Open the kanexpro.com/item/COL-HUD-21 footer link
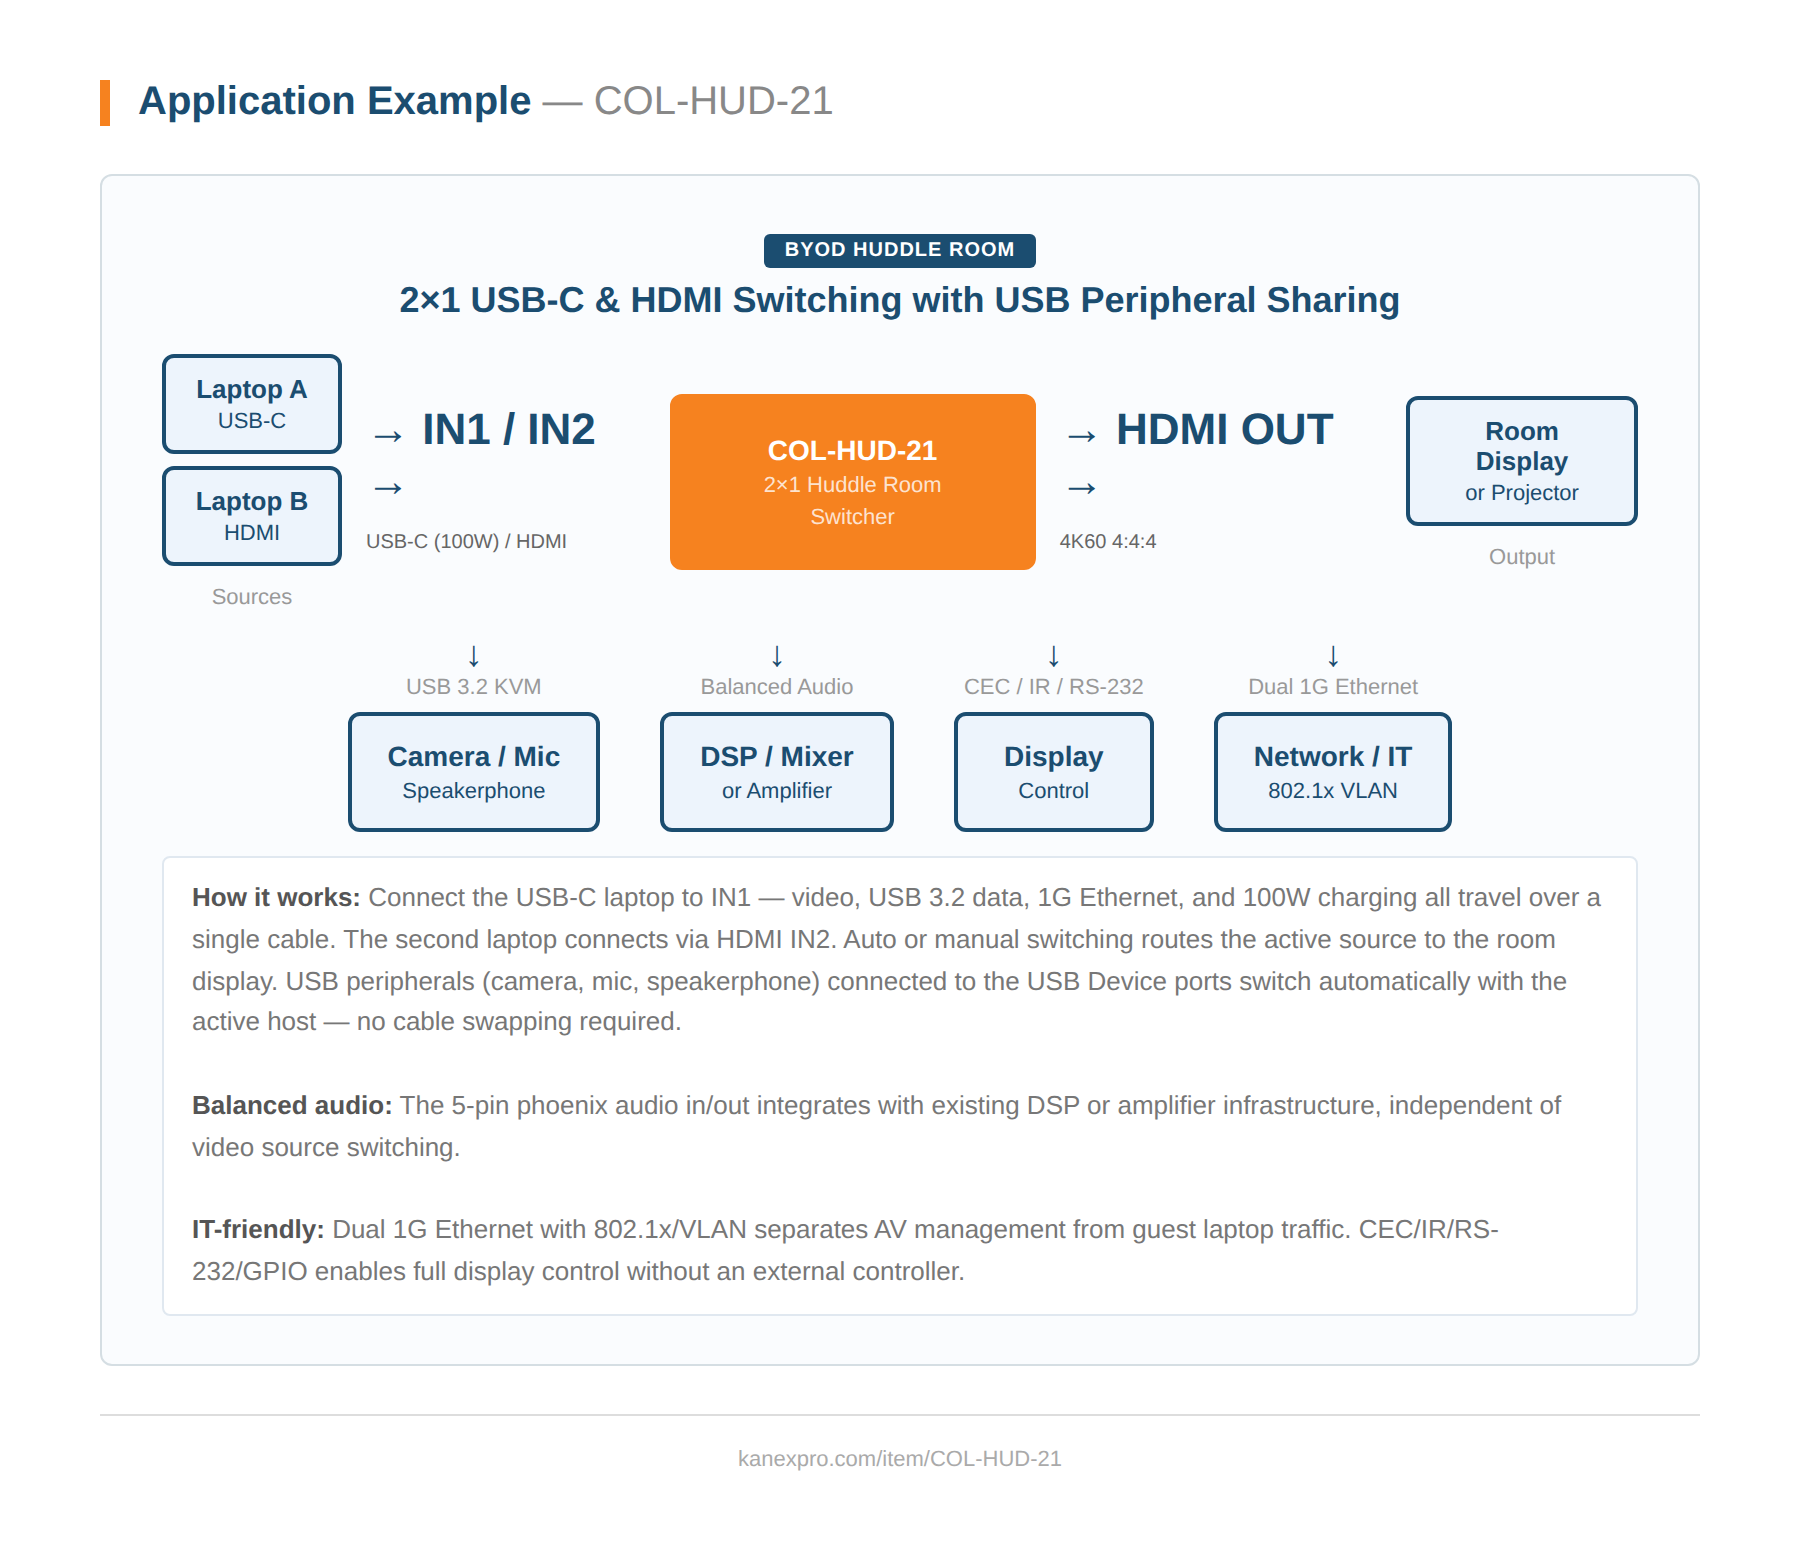Screen dimensions: 1800x1552 point(899,1459)
